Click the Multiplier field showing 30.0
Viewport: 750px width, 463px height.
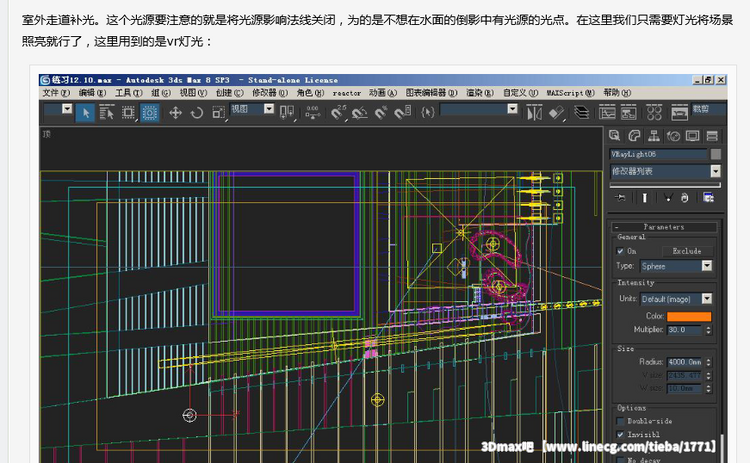[684, 330]
